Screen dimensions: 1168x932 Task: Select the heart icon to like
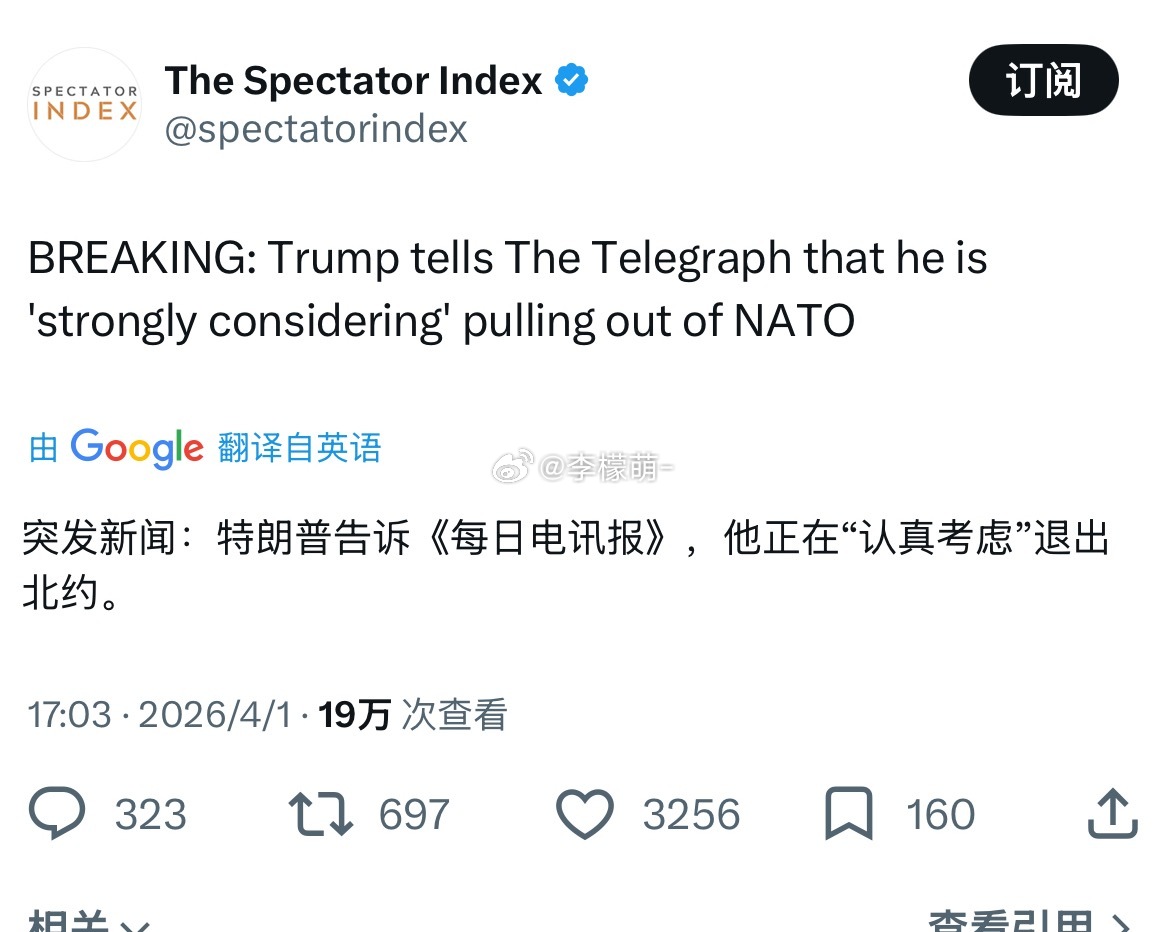click(587, 813)
